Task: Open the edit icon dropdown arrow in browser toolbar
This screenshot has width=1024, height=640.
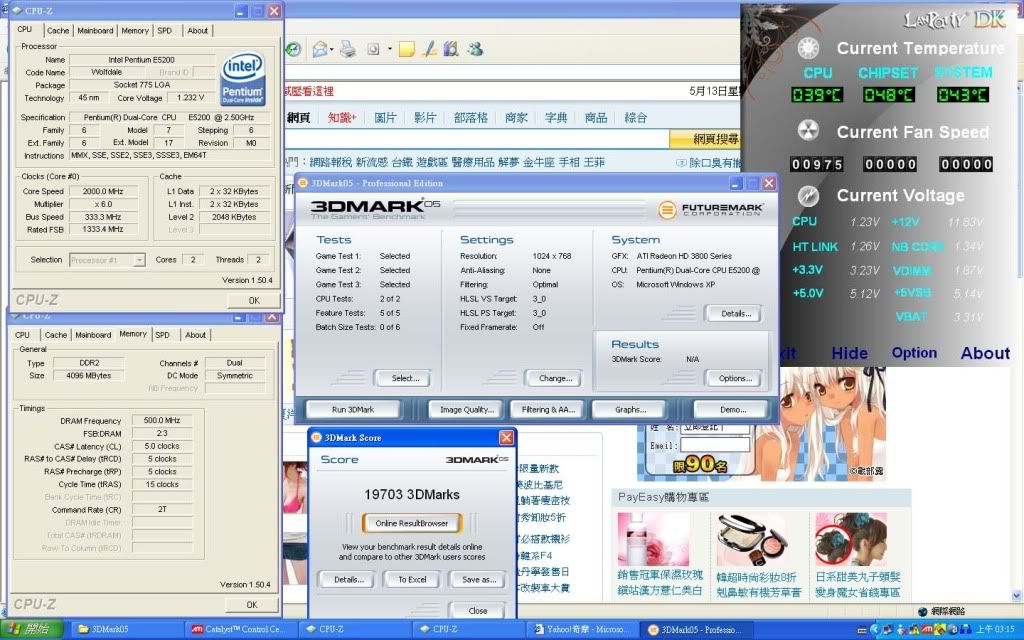Action: tap(390, 50)
